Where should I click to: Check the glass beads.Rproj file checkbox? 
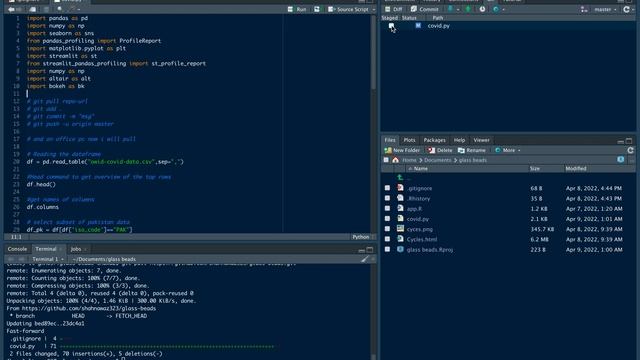tap(387, 249)
